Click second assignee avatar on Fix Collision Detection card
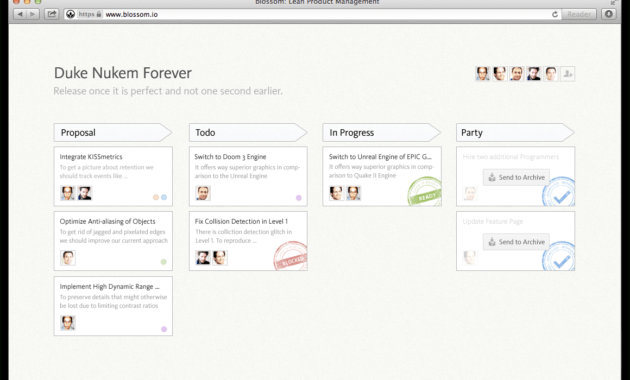The width and height of the screenshot is (630, 380). pyautogui.click(x=220, y=258)
